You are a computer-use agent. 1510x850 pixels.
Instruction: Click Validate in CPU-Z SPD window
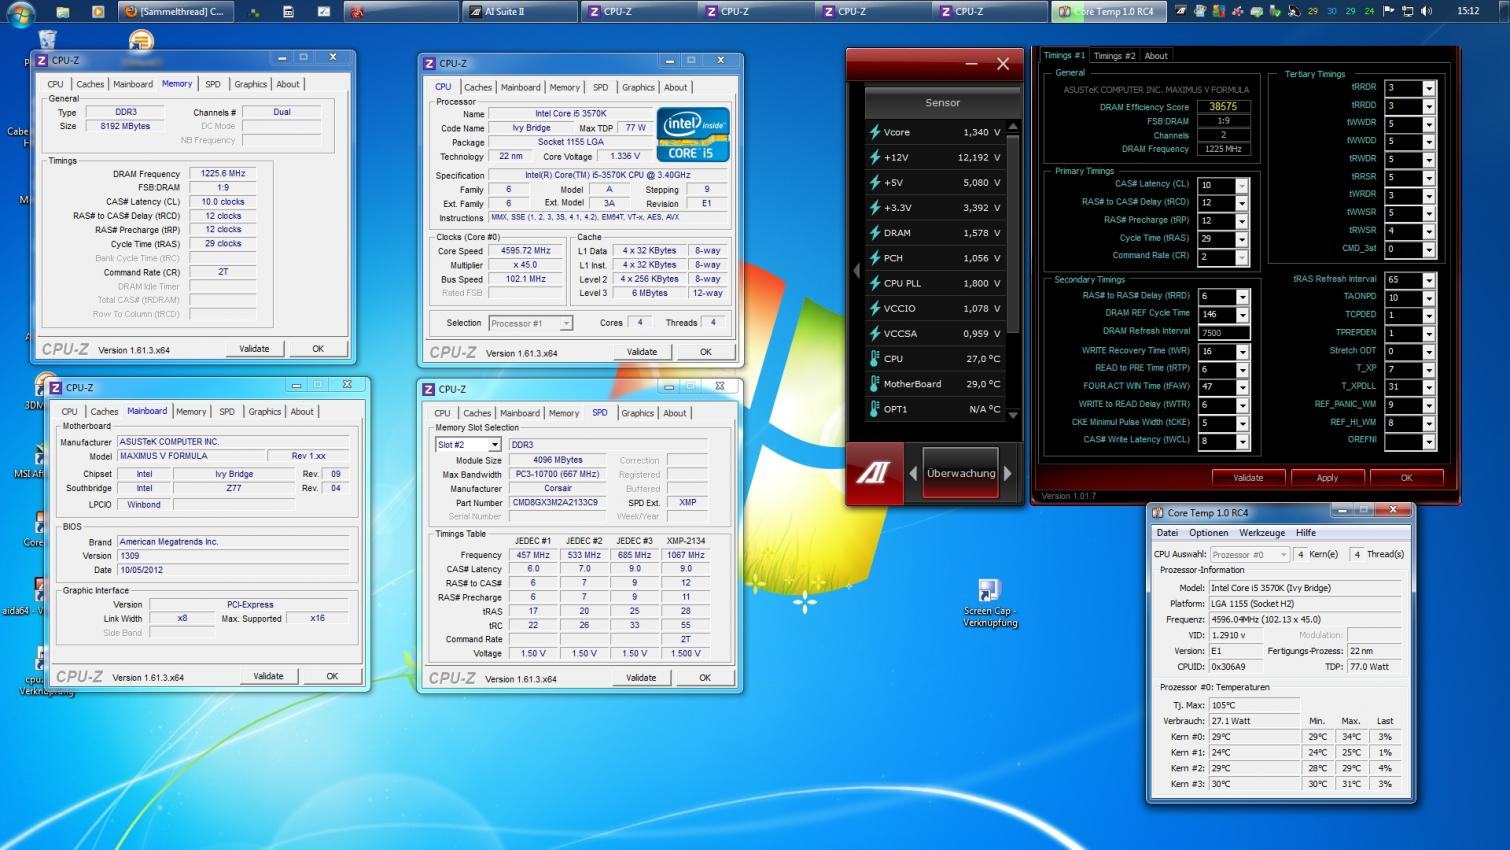641,677
